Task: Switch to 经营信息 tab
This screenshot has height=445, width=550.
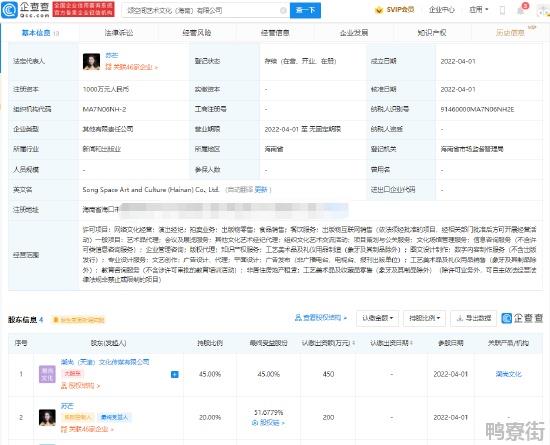Action: 275,33
